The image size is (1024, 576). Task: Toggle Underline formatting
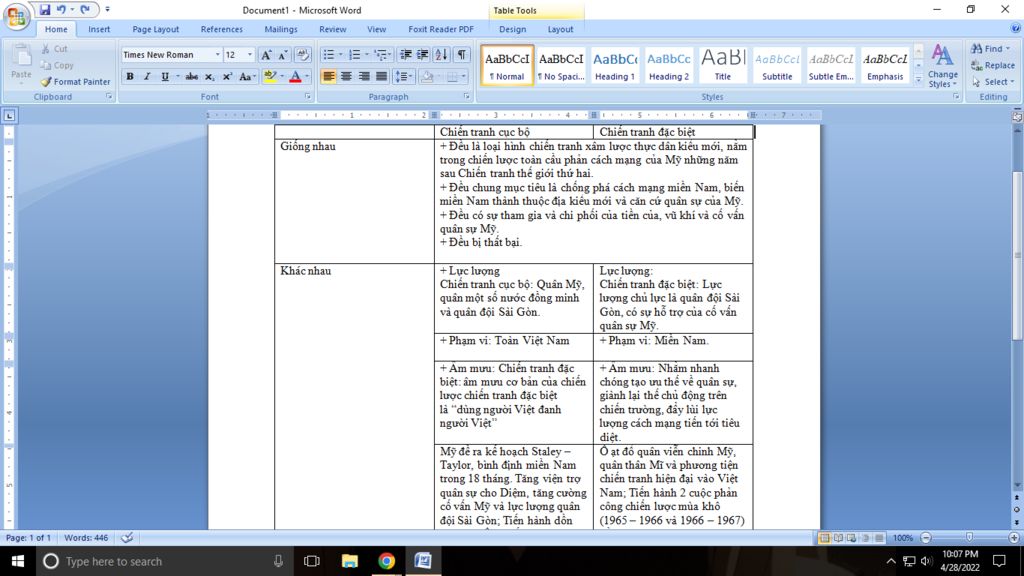(165, 76)
